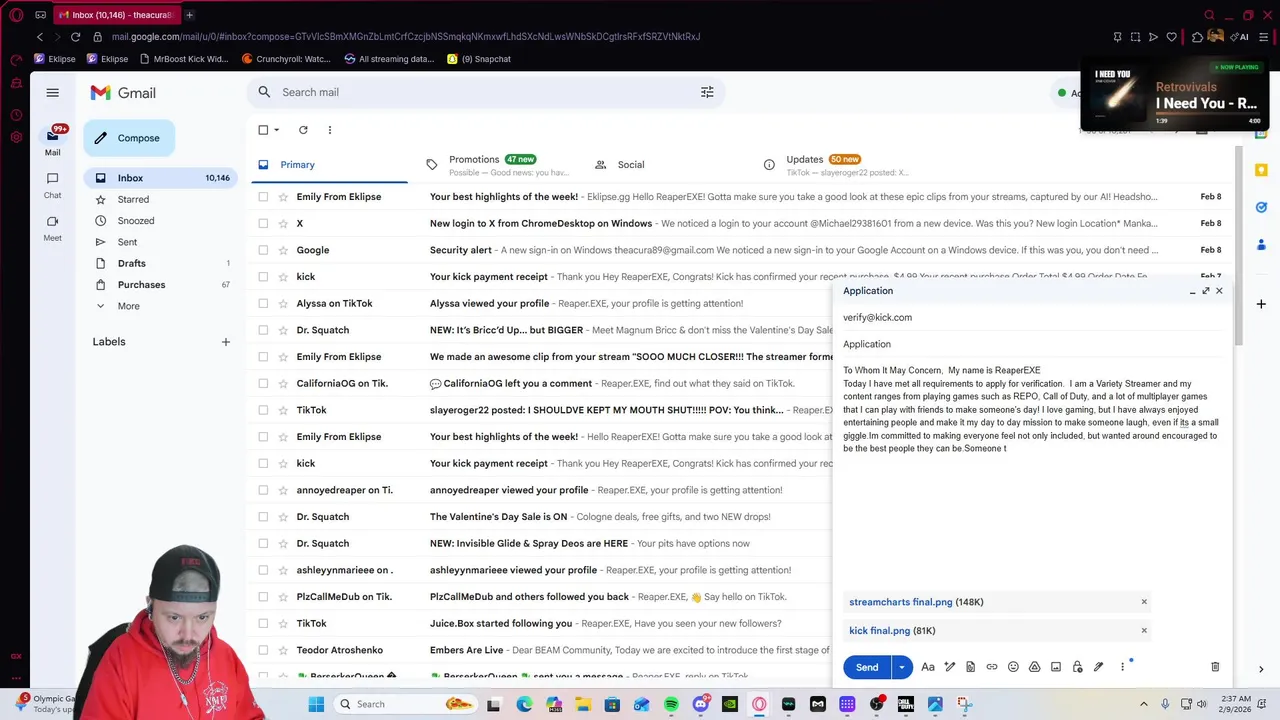
Task: Select the annoyedreaper on Ti. email checkbox
Action: [263, 490]
